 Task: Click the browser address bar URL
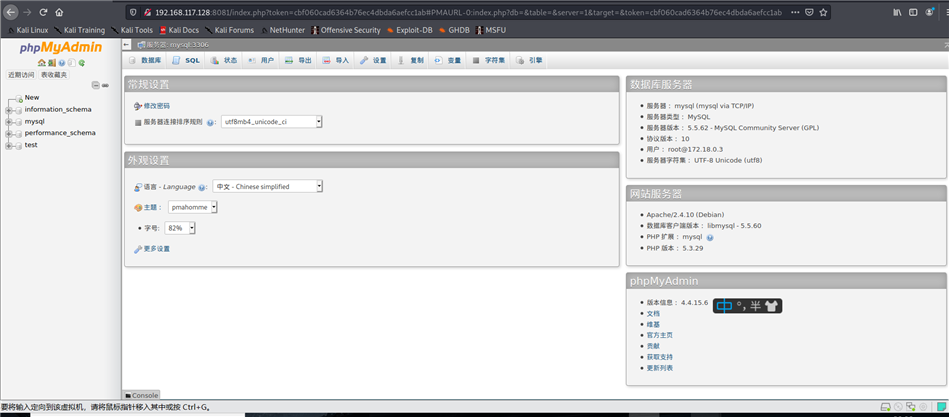(x=468, y=12)
